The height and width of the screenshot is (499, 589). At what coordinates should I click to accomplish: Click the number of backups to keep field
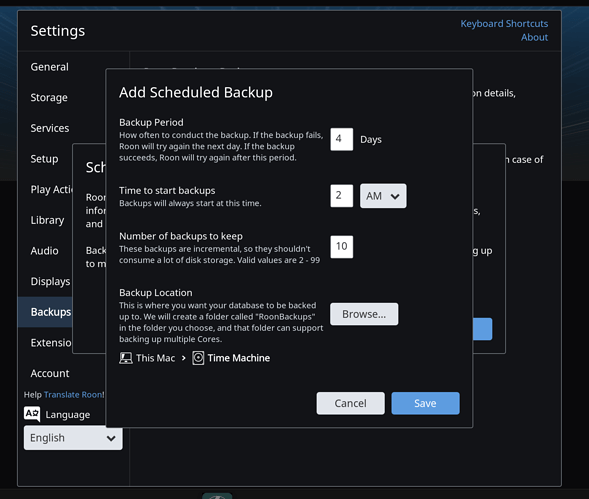point(341,247)
